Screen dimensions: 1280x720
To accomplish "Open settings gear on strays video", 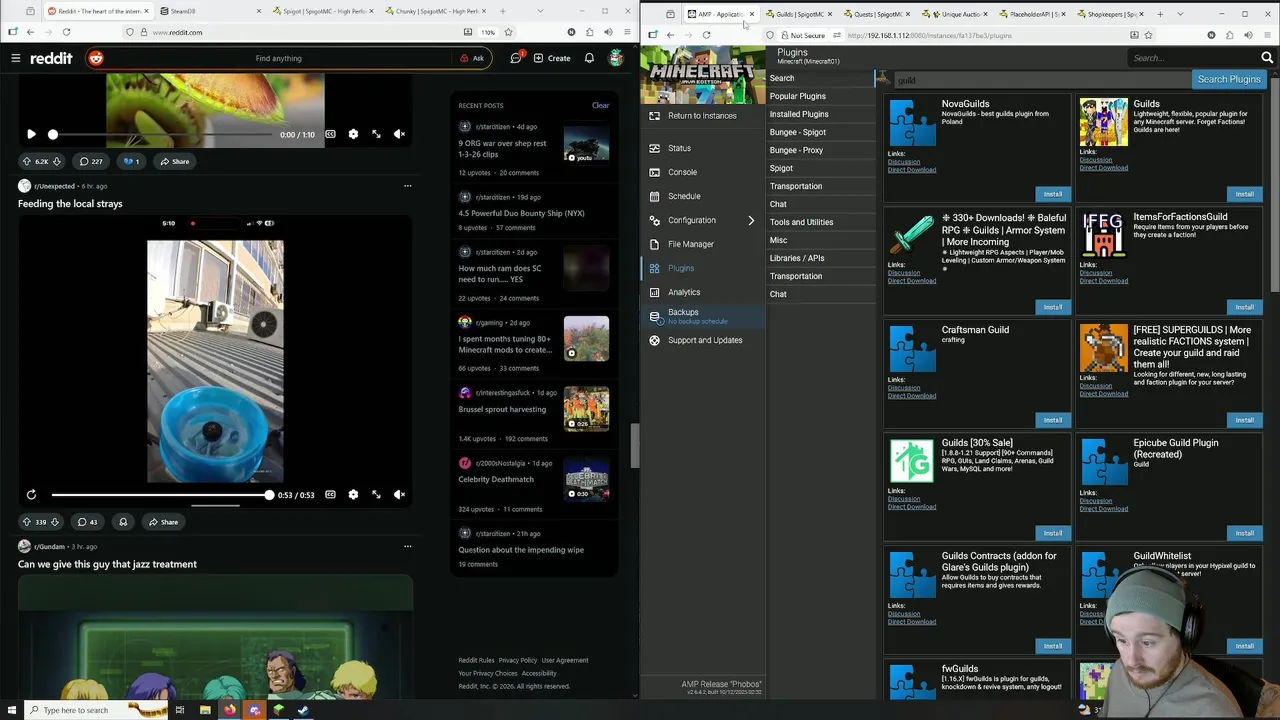I will point(353,495).
